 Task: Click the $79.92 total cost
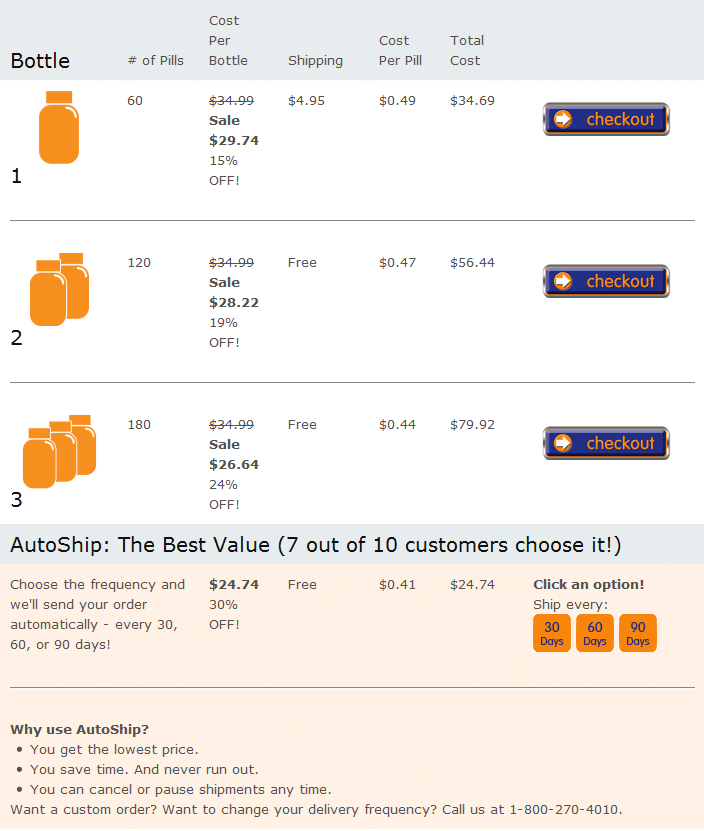coord(472,425)
